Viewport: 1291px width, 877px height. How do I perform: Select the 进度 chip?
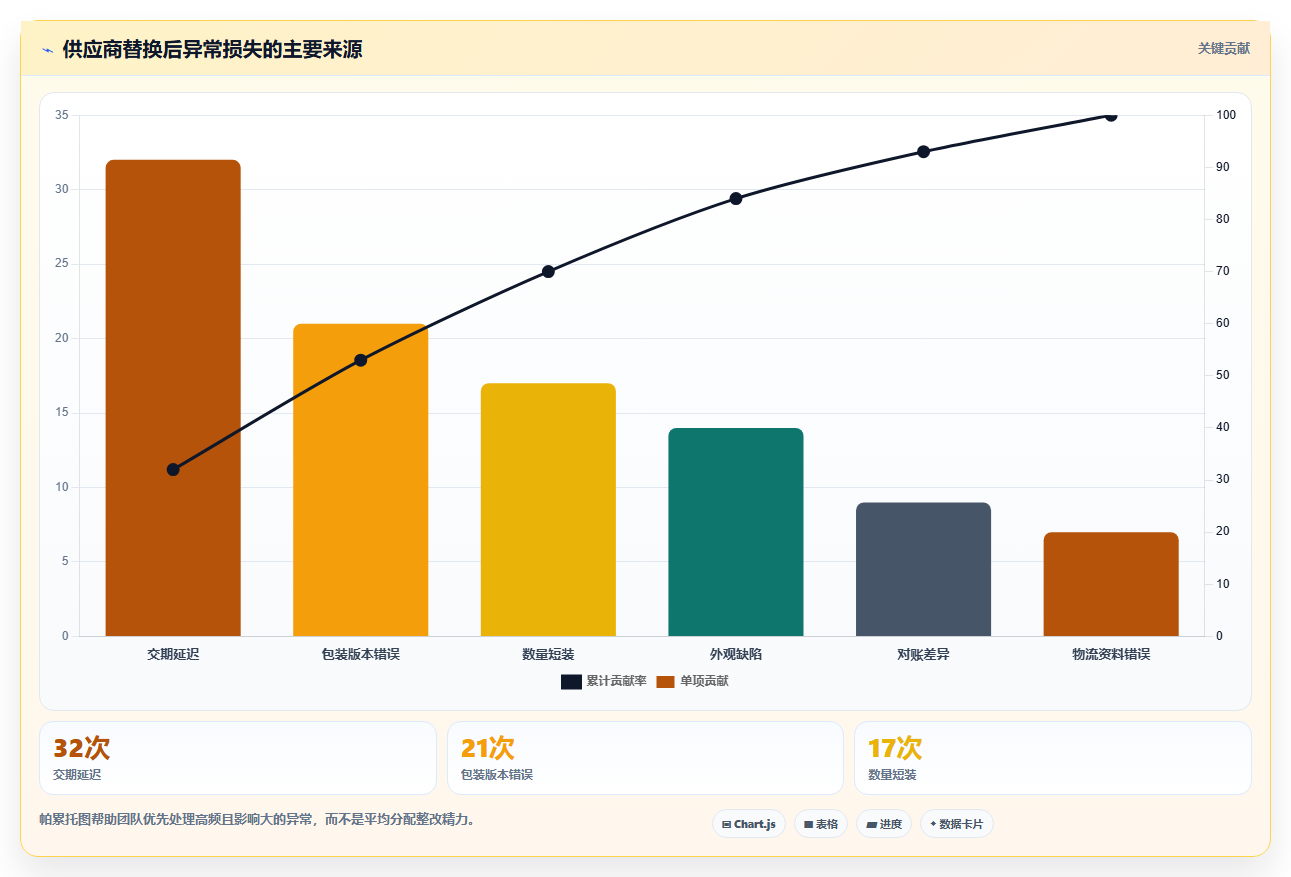[884, 824]
